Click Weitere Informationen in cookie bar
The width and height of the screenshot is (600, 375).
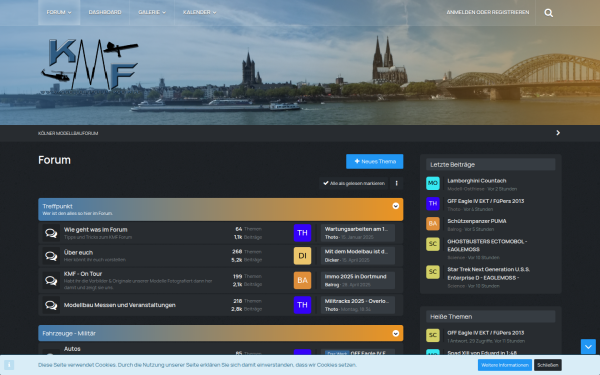pyautogui.click(x=505, y=365)
